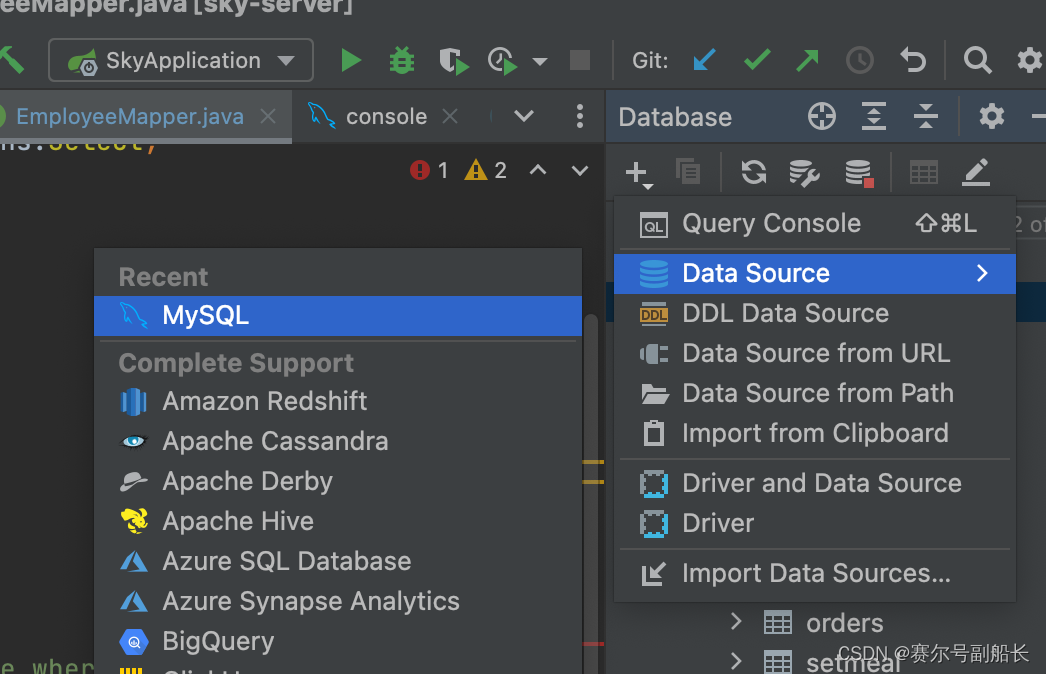
Task: Push commits with the green arrow icon
Action: point(807,60)
